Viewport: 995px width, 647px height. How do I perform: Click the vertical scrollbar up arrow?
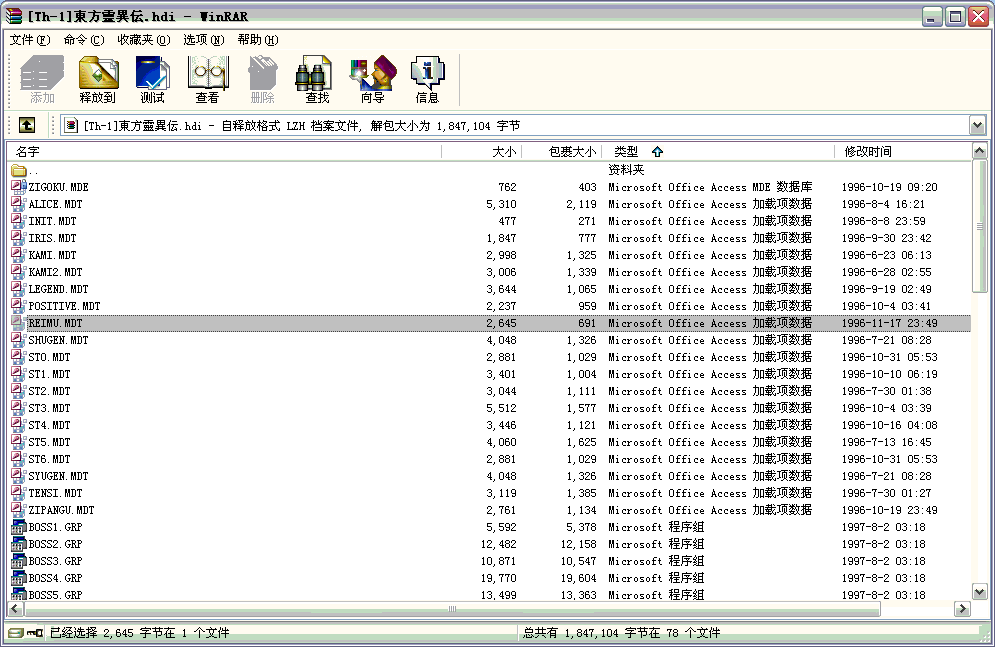(x=979, y=151)
